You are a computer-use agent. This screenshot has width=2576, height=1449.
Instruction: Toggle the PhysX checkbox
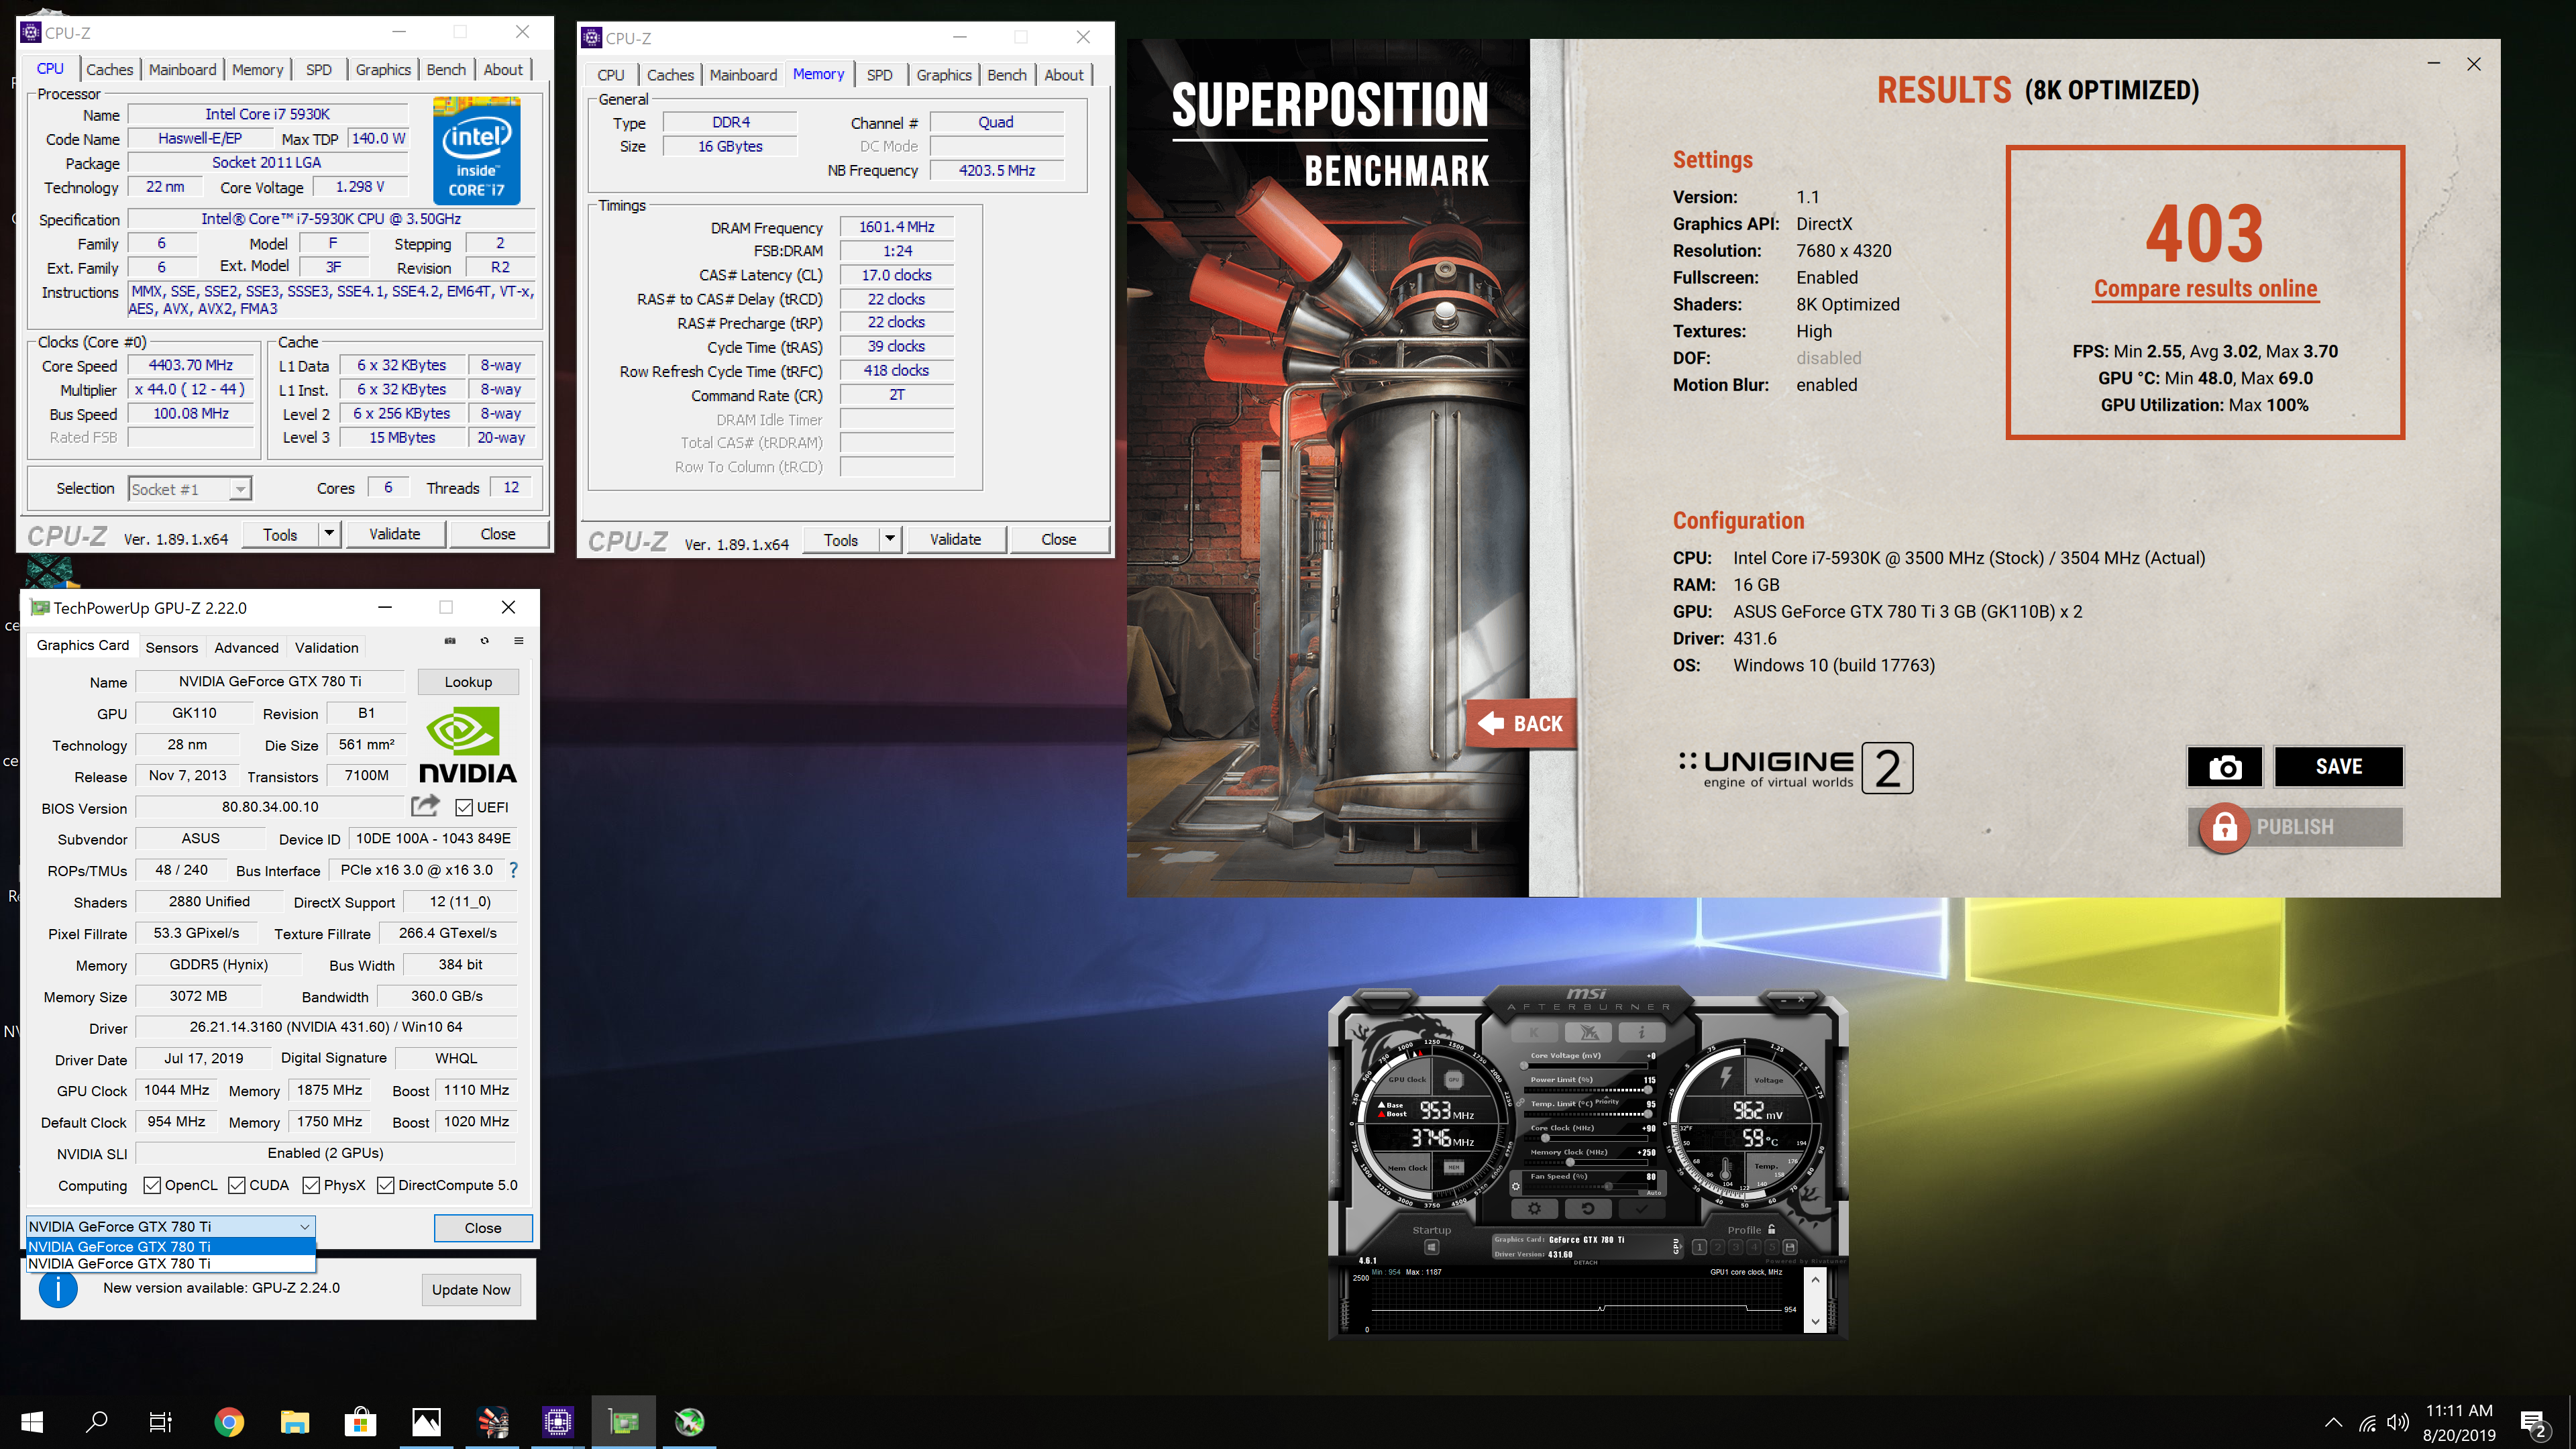tap(311, 1185)
